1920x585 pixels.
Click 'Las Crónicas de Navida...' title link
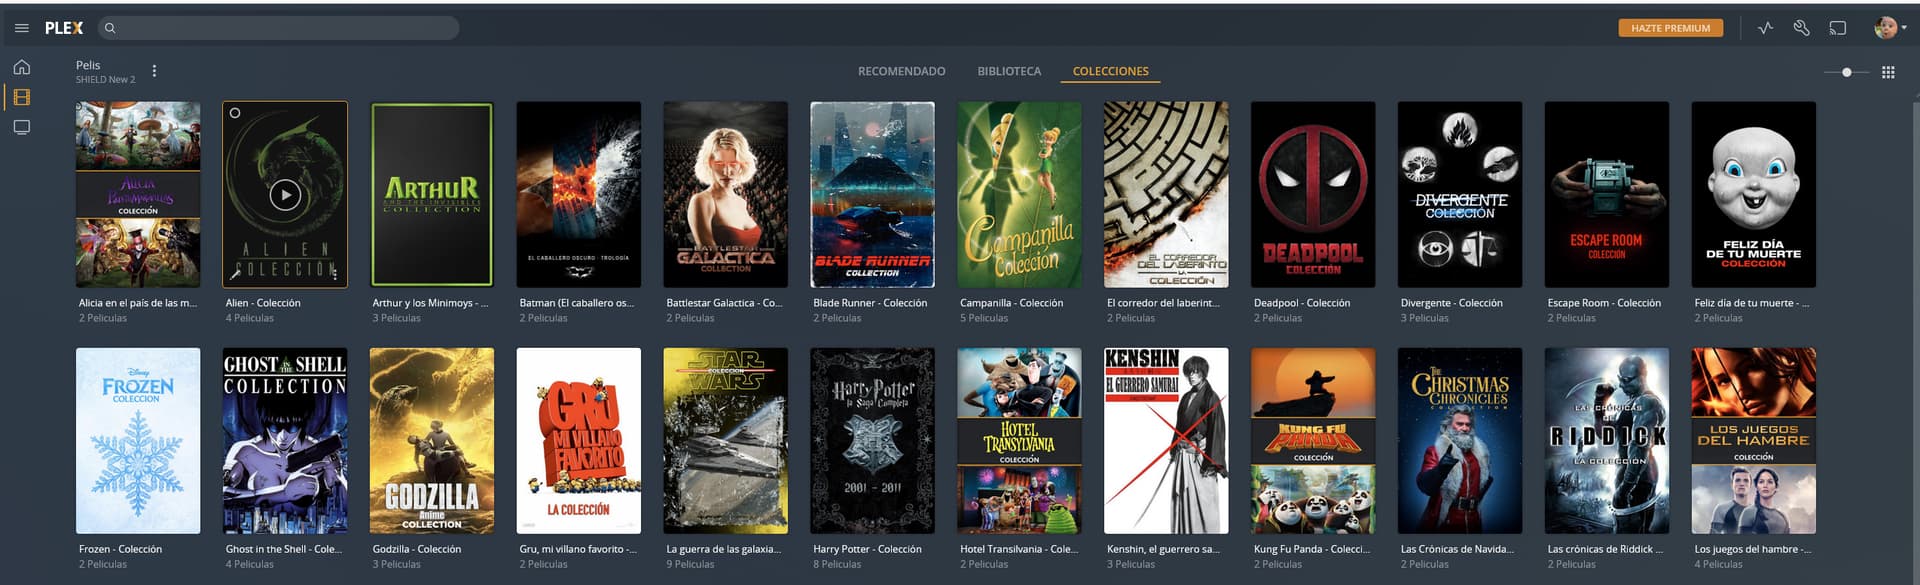pos(1457,549)
